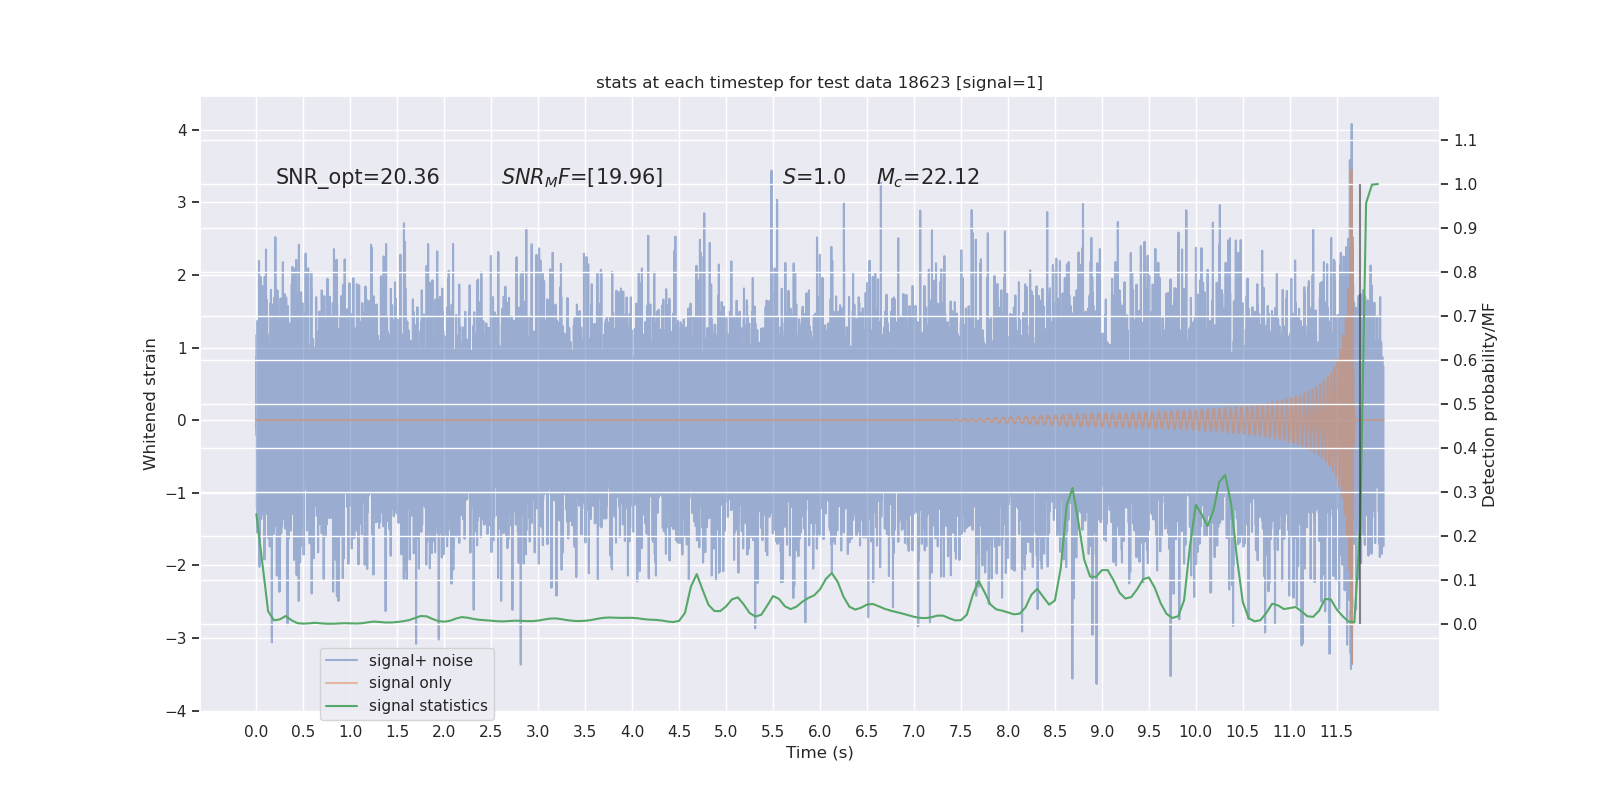Click the 'Time (s)' x-axis label
This screenshot has height=800, width=1600.
[820, 752]
